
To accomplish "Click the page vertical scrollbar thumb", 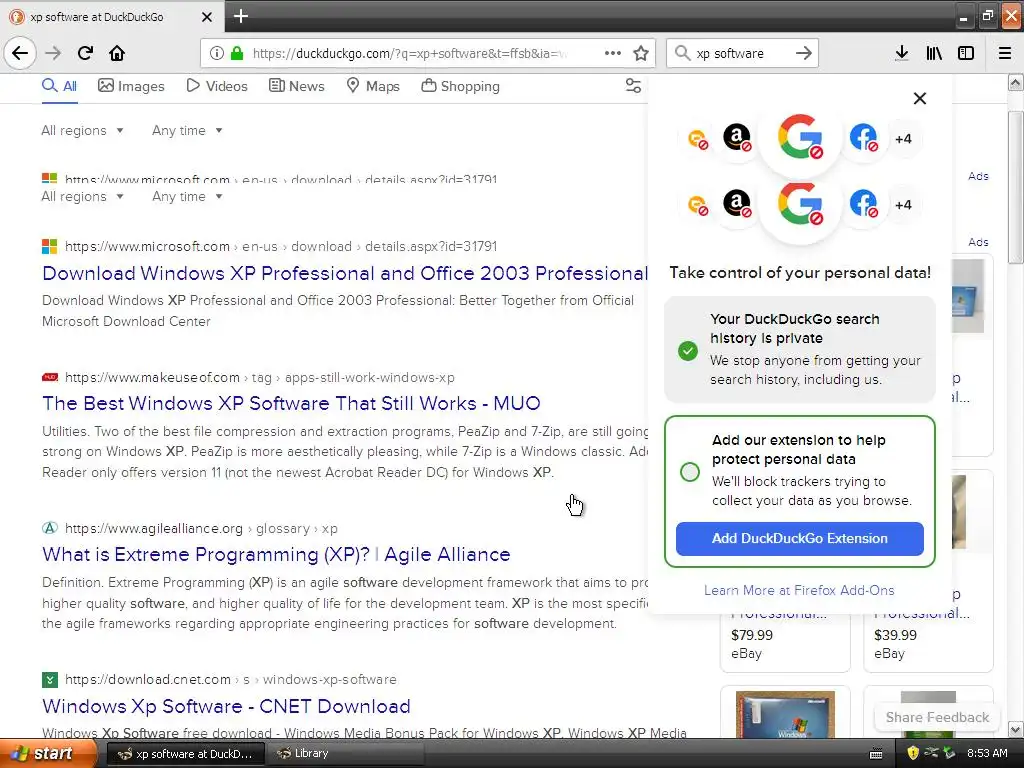I will [1016, 188].
